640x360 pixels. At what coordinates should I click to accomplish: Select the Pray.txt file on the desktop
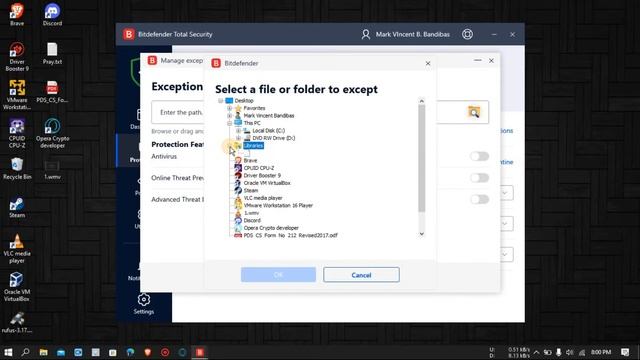coord(52,53)
